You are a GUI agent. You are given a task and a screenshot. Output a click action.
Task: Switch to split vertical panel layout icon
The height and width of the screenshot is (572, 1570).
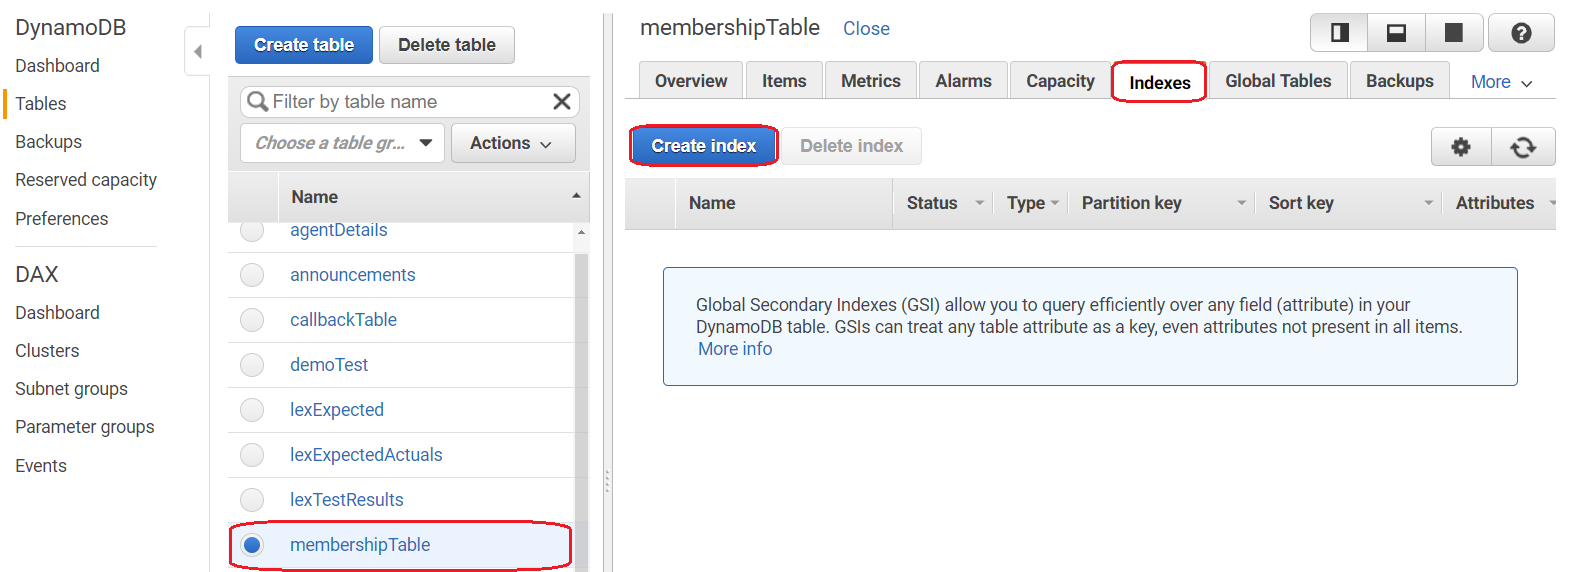[1339, 33]
